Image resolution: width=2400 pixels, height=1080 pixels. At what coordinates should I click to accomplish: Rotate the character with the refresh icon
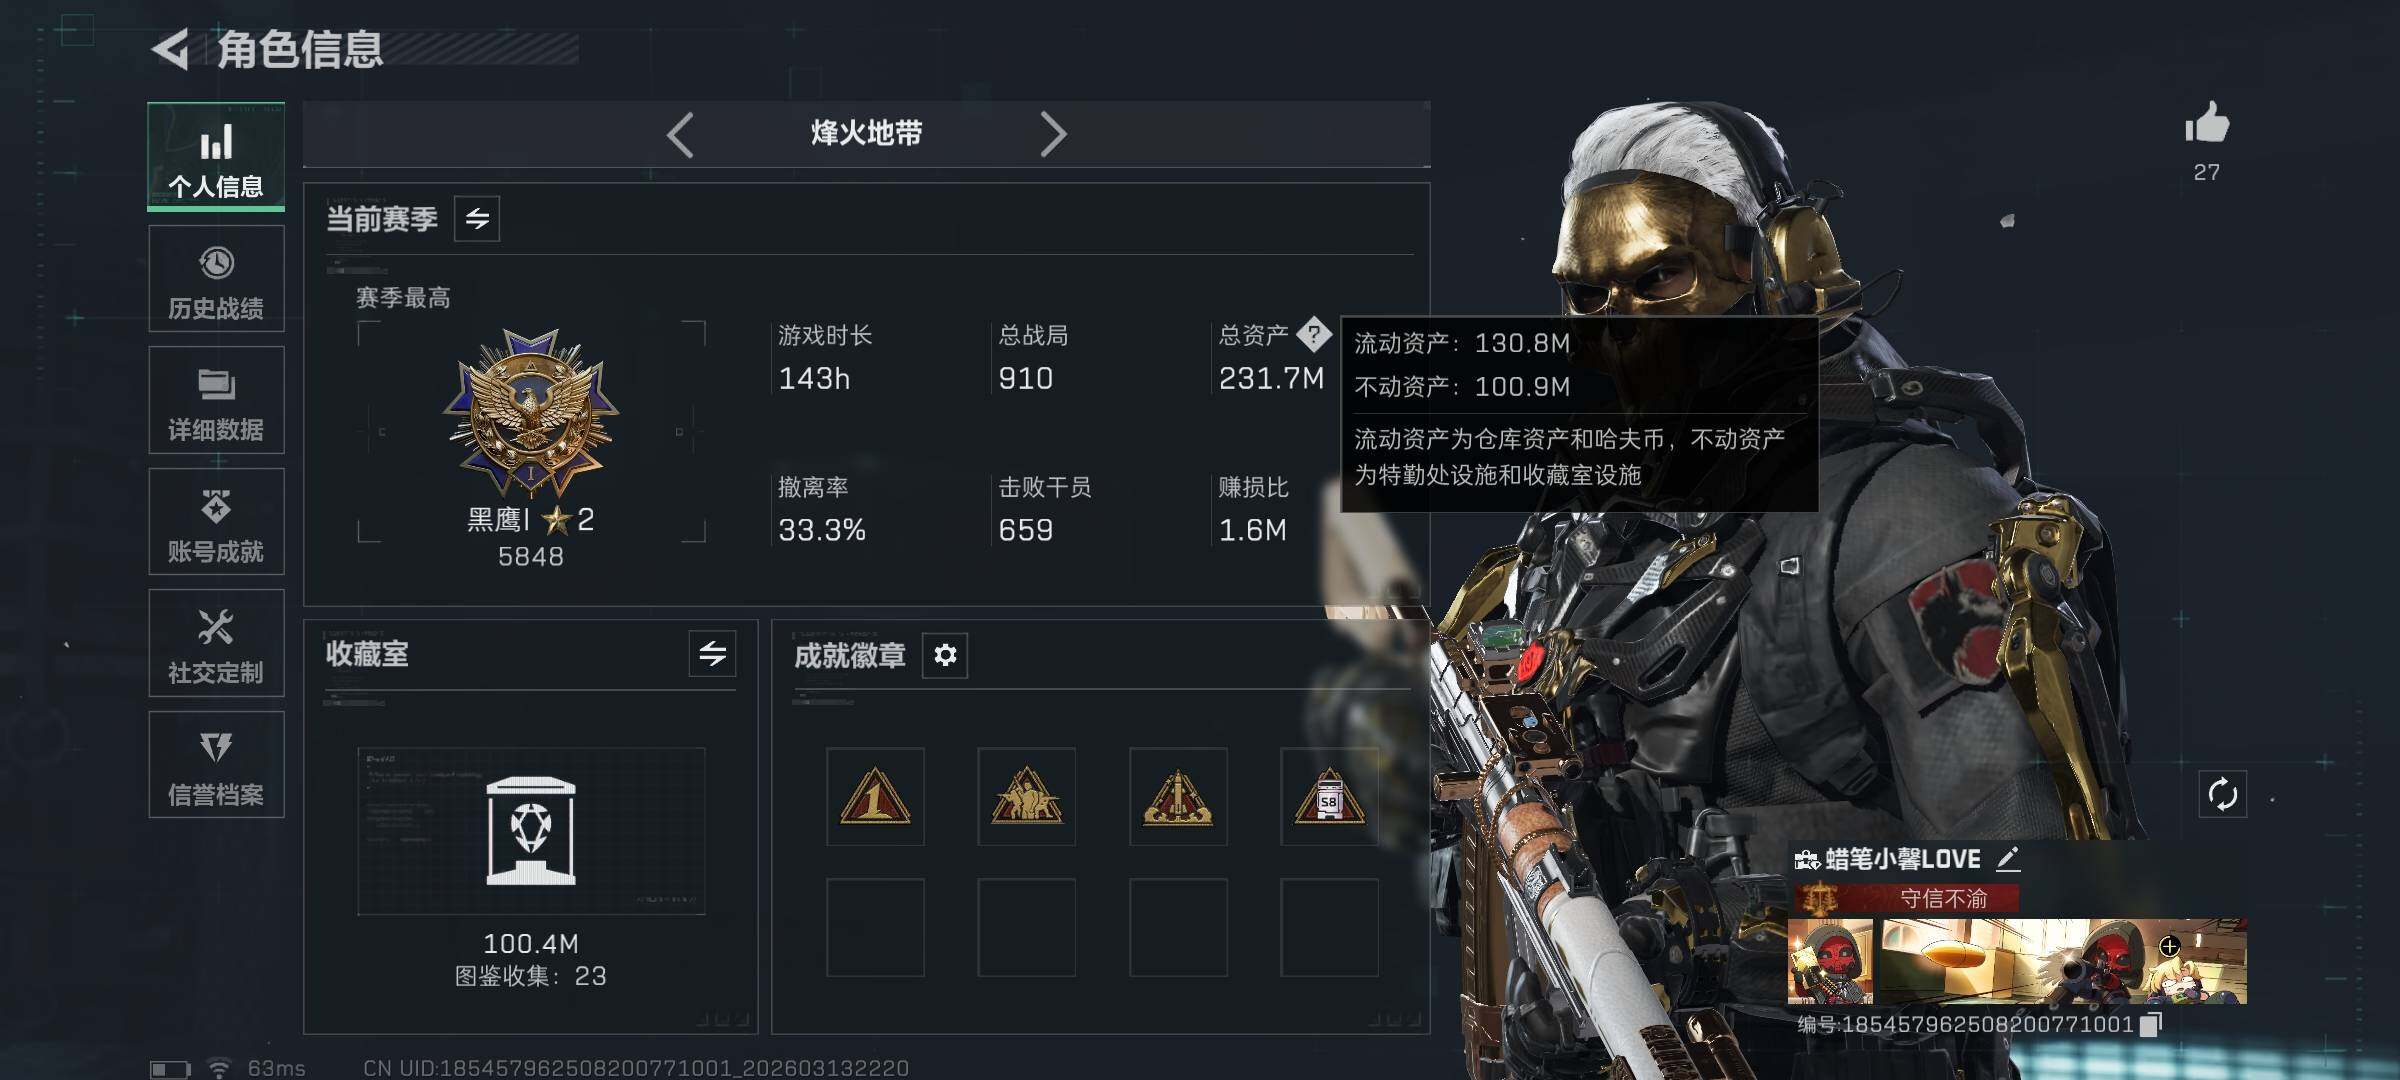2222,795
